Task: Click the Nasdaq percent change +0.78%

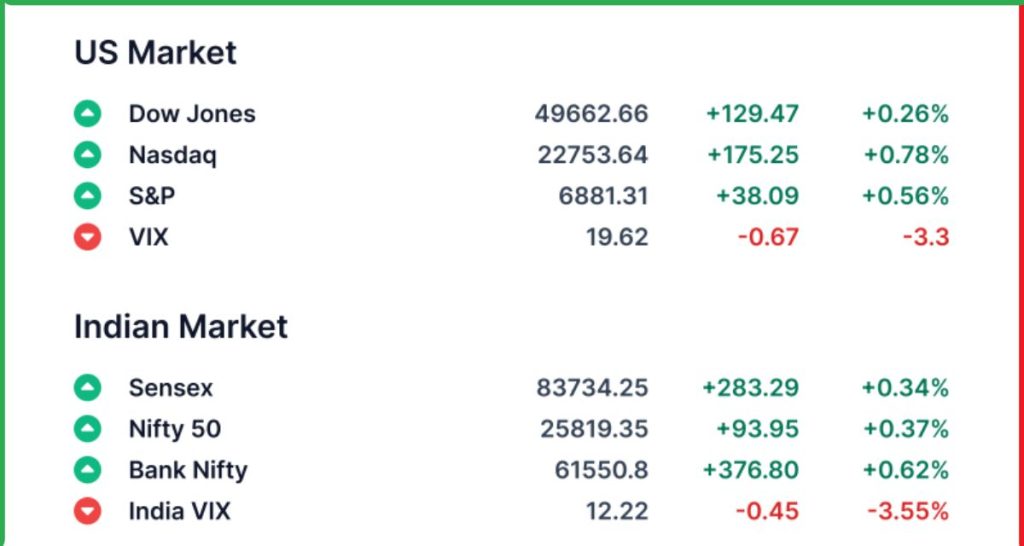Action: point(905,155)
